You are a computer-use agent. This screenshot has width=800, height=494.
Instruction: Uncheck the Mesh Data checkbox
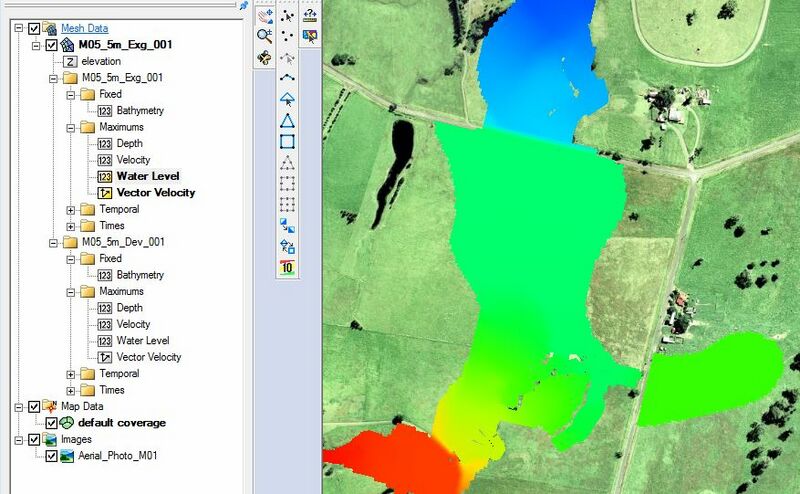click(x=35, y=29)
